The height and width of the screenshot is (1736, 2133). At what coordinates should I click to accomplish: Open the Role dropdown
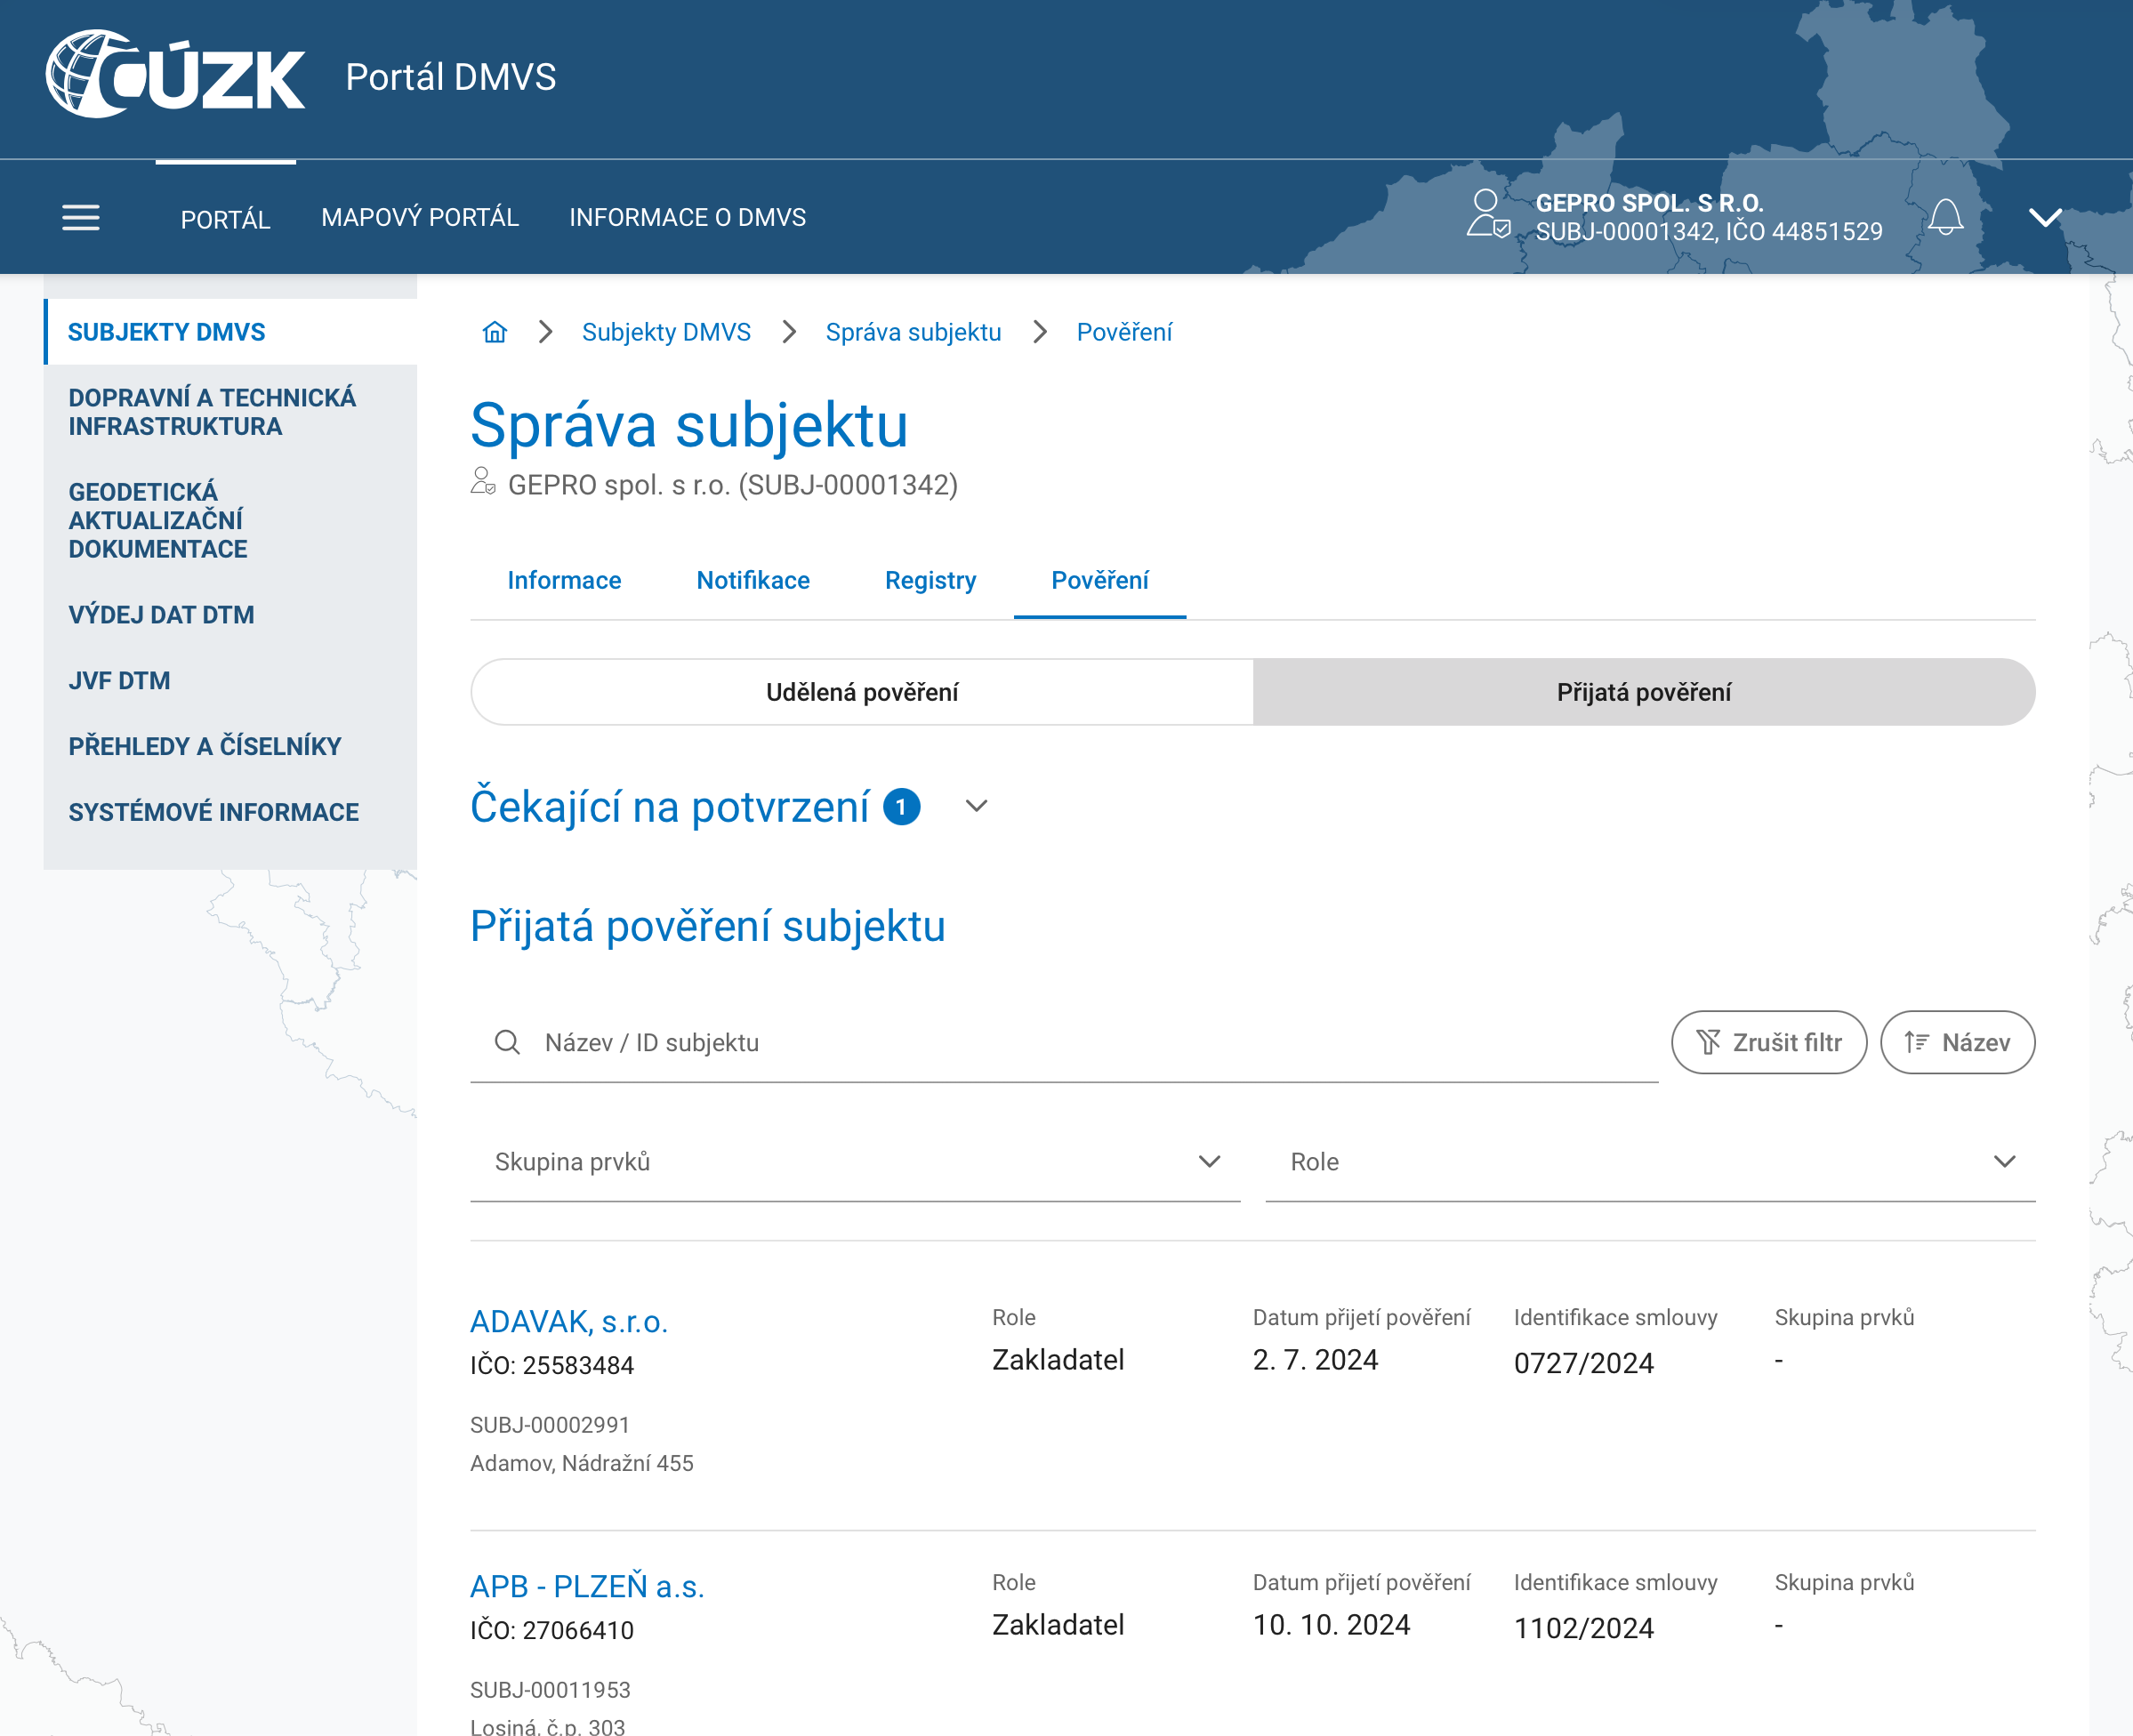tap(1650, 1161)
